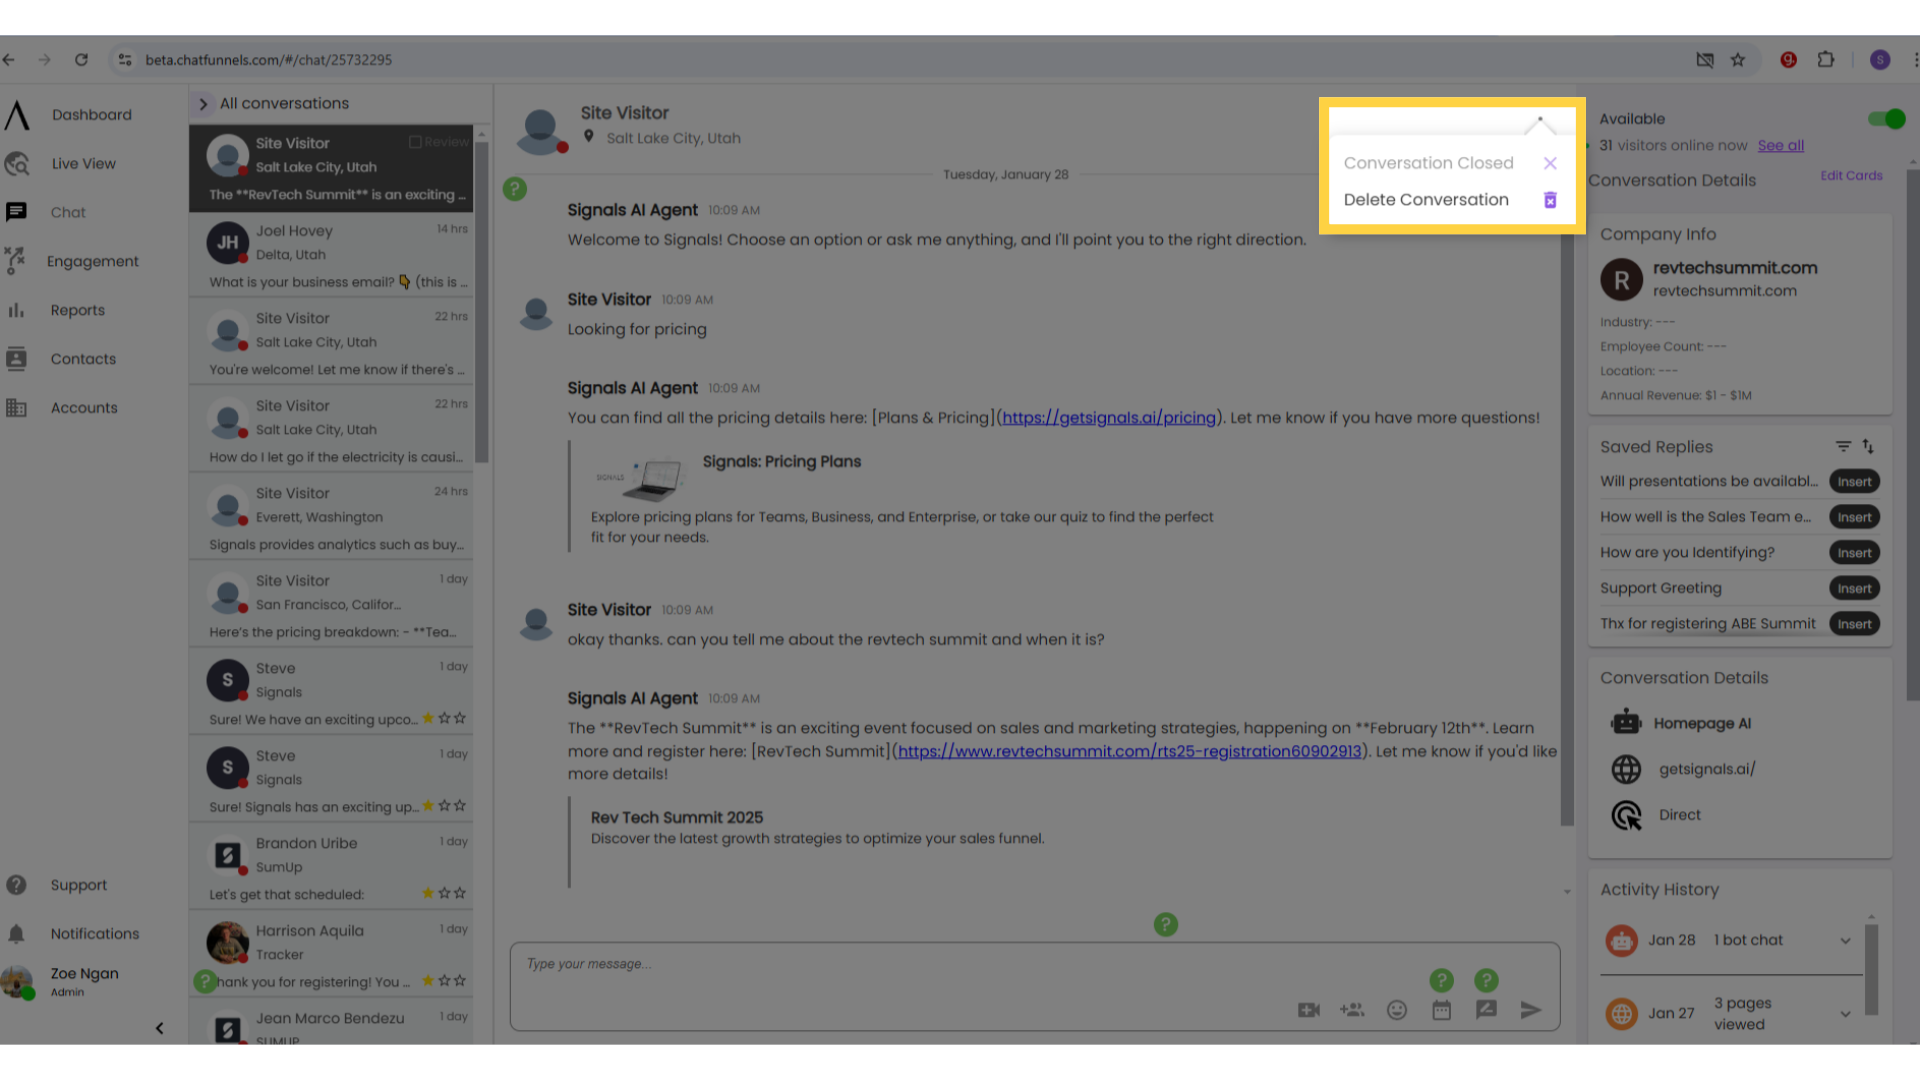This screenshot has height=1080, width=1920.
Task: Click the Homepage AI bot icon
Action: point(1626,723)
